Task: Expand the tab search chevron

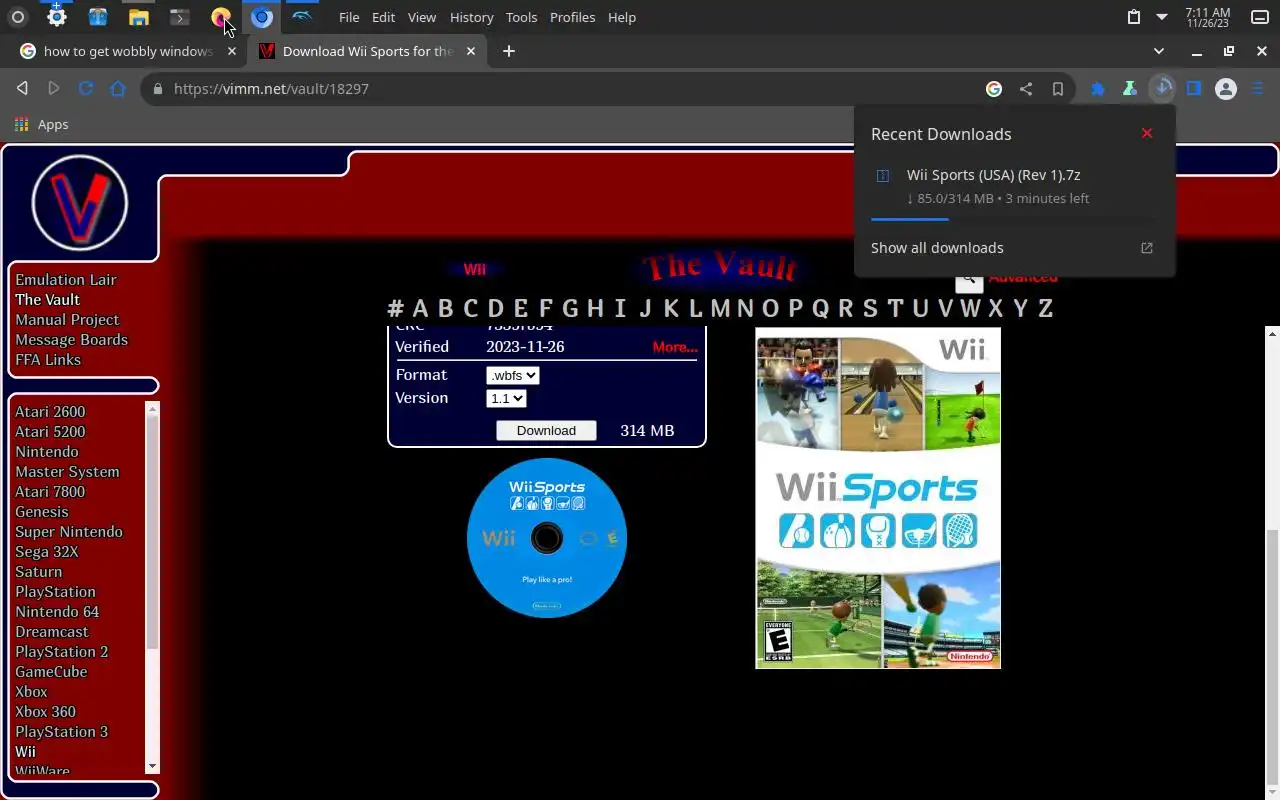Action: coord(1158,51)
